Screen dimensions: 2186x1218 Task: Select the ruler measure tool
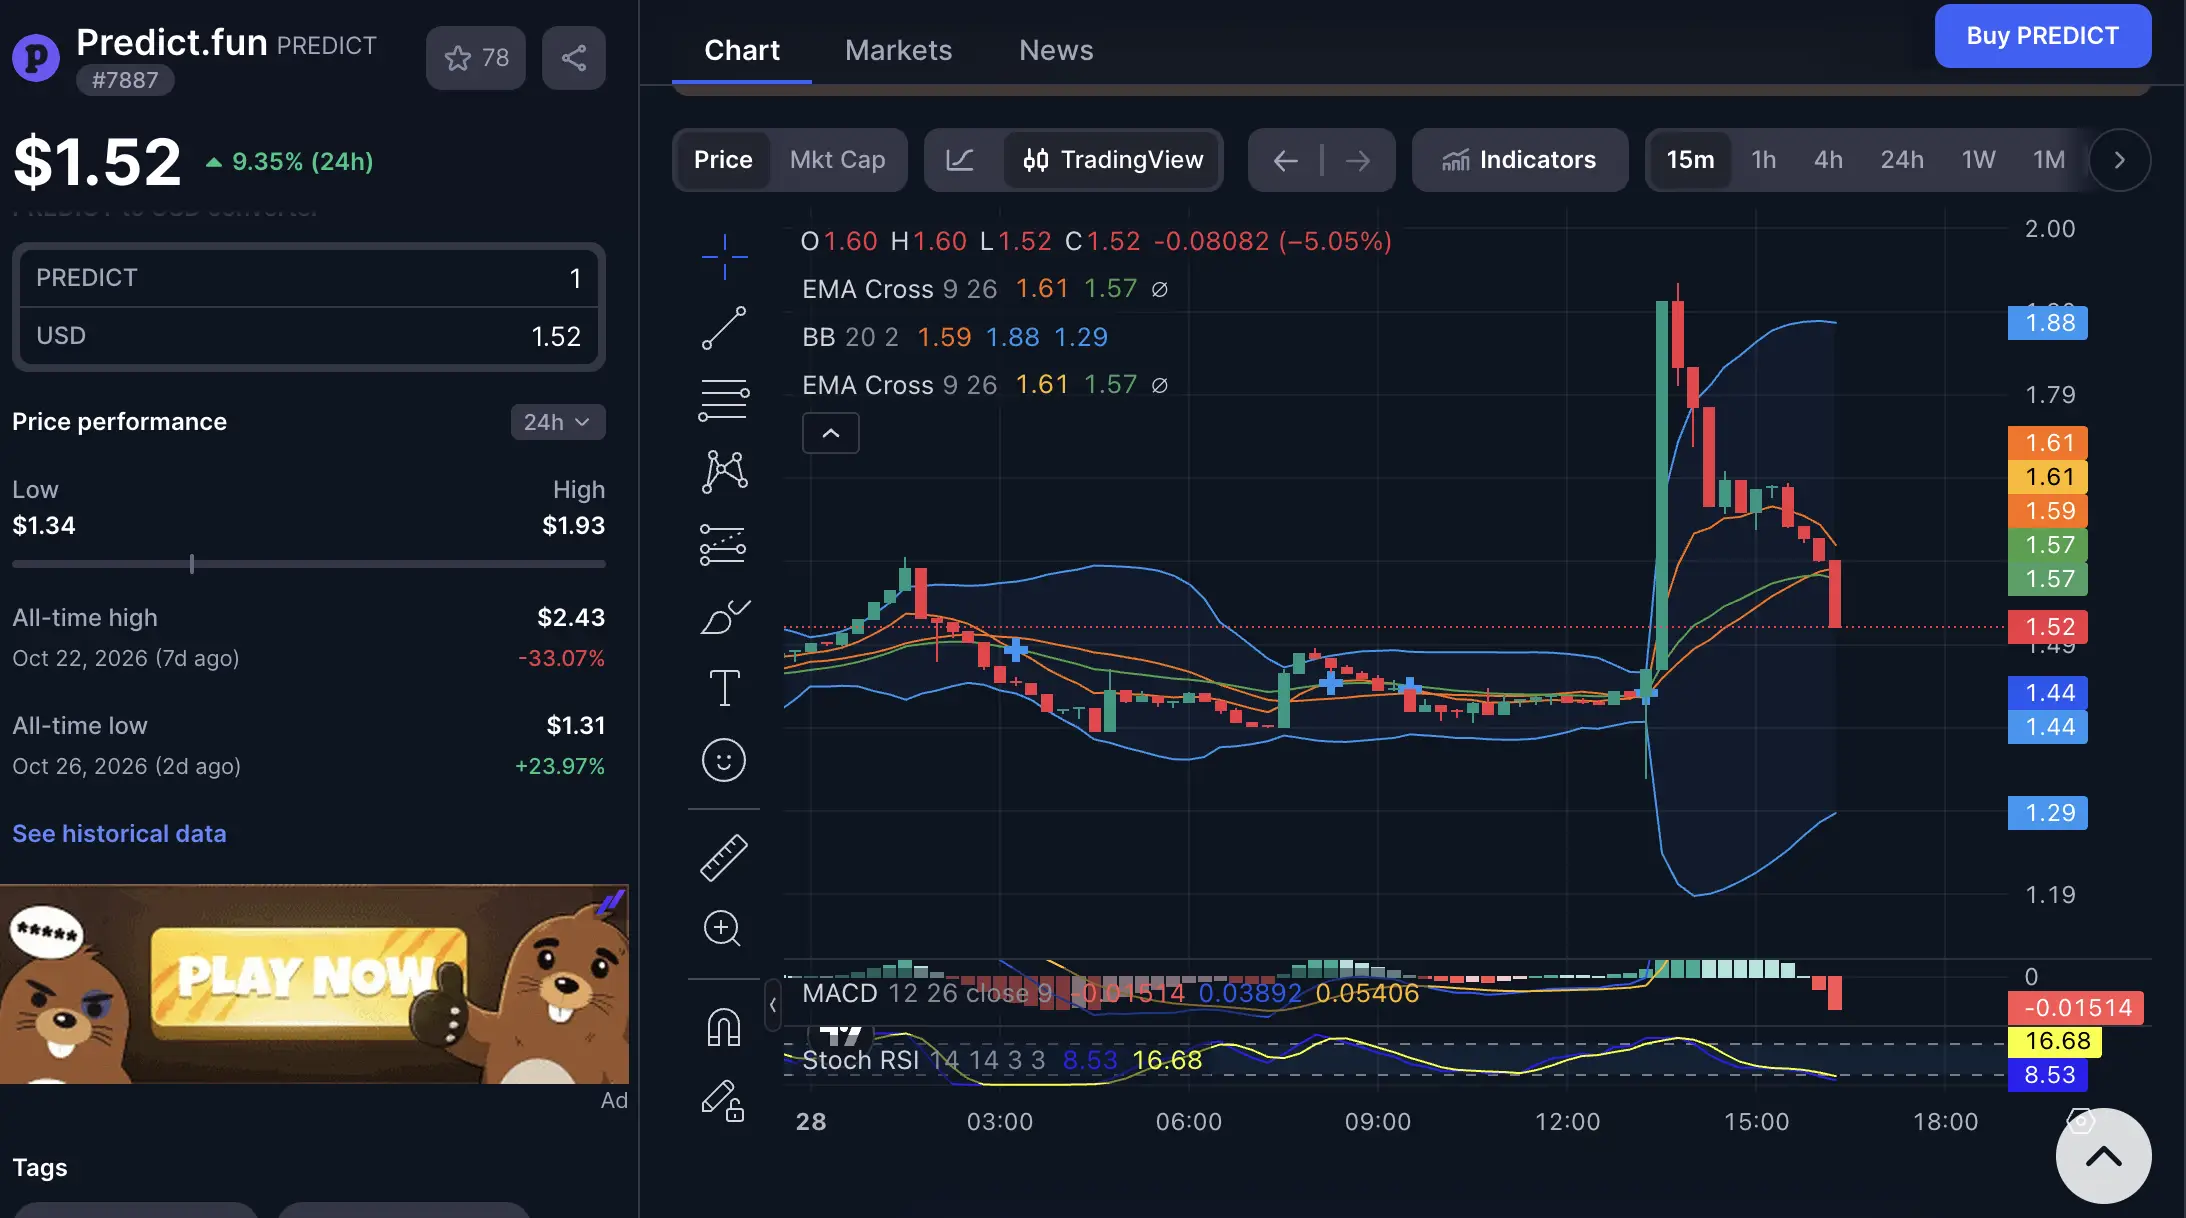pos(724,857)
